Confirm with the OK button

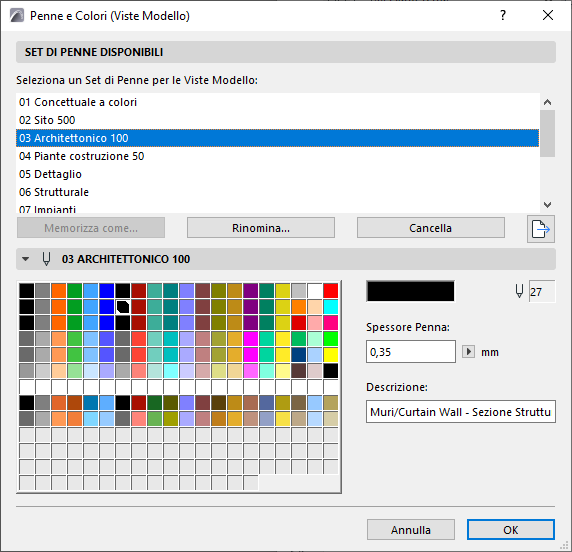(511, 529)
